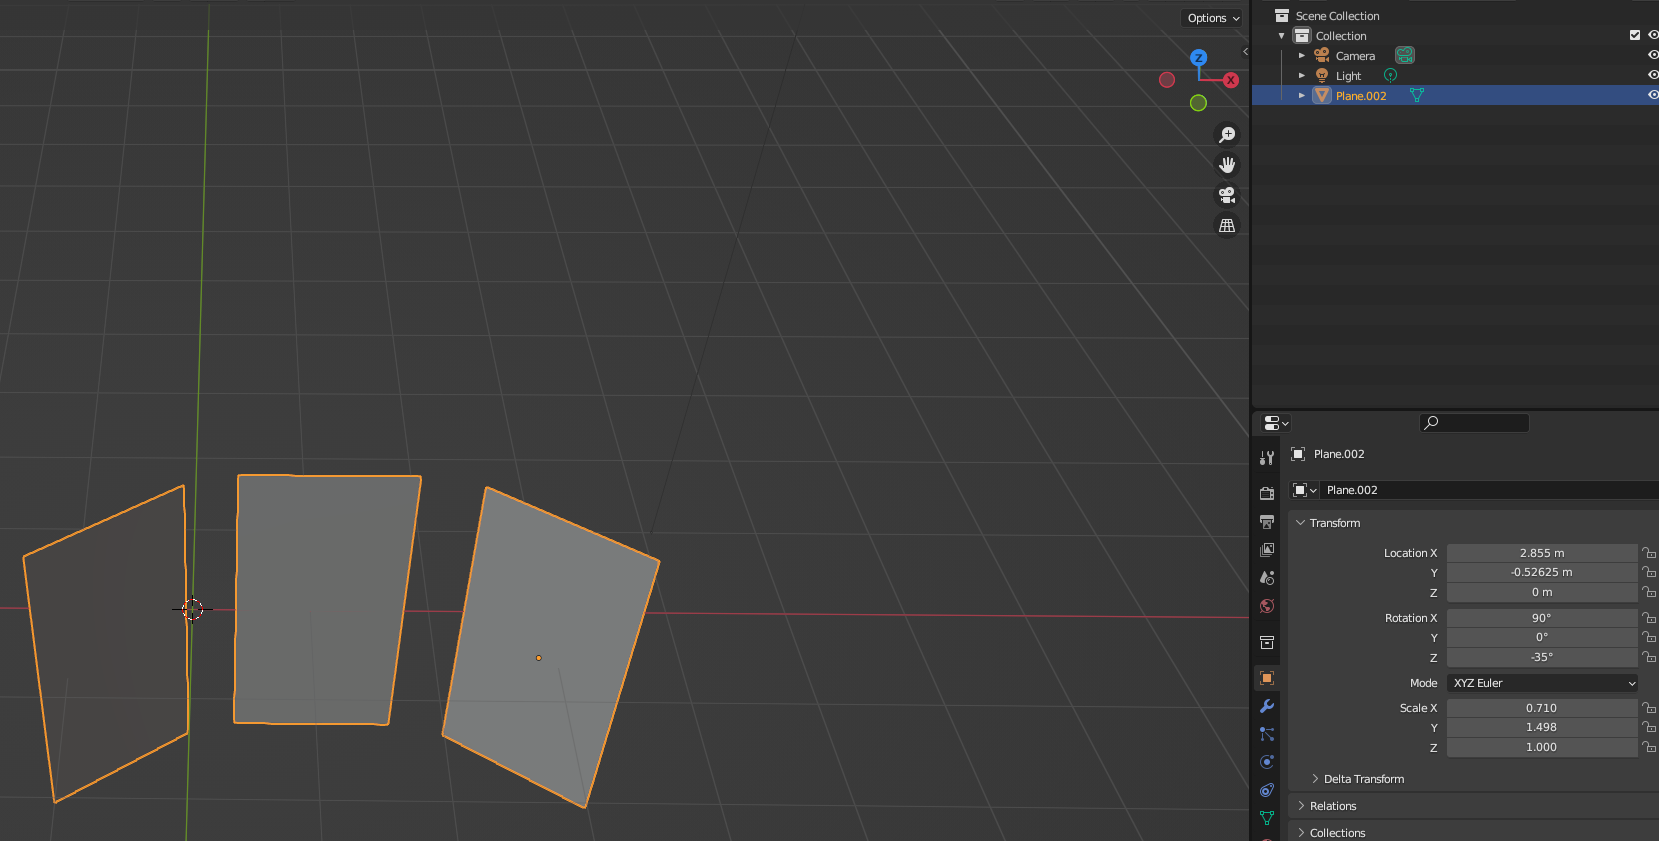Image resolution: width=1659 pixels, height=841 pixels.
Task: Open the viewport sidebar with arrow toggle
Action: pyautogui.click(x=1245, y=52)
